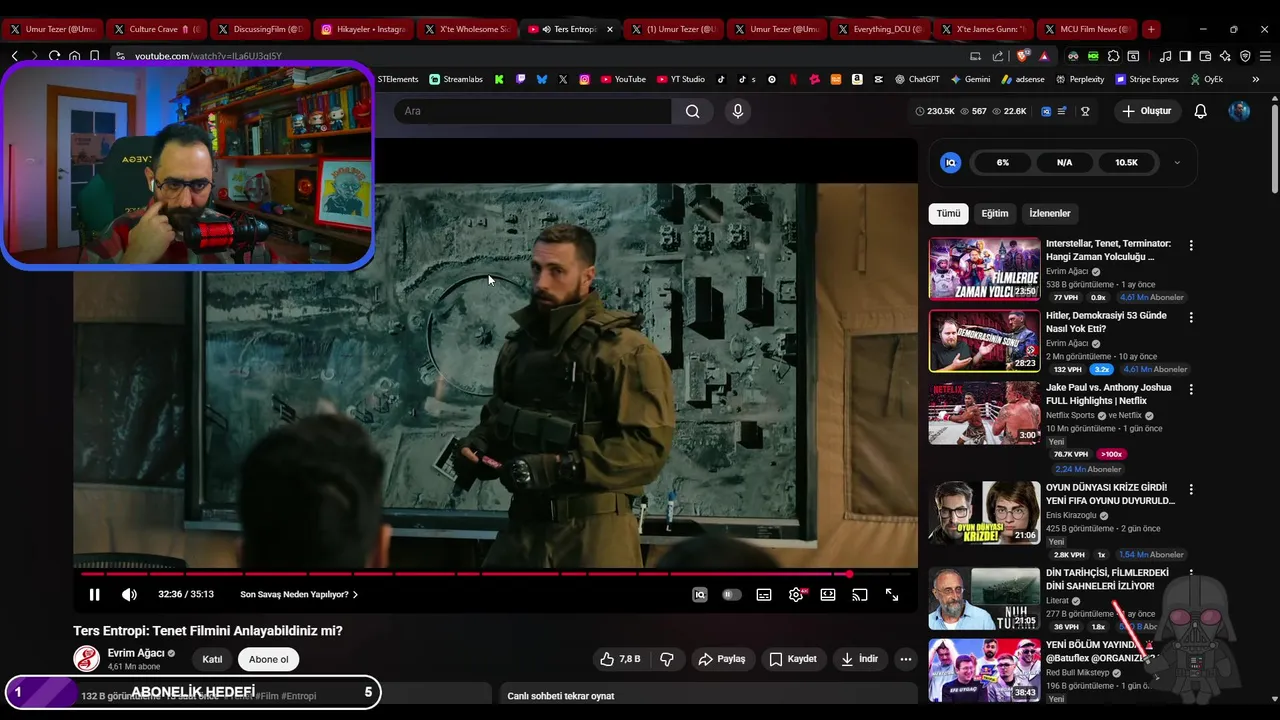Open 'Hitler, Demokrasiyi 53 Günde' video title
Screen dimensions: 1280x720
pos(1105,322)
